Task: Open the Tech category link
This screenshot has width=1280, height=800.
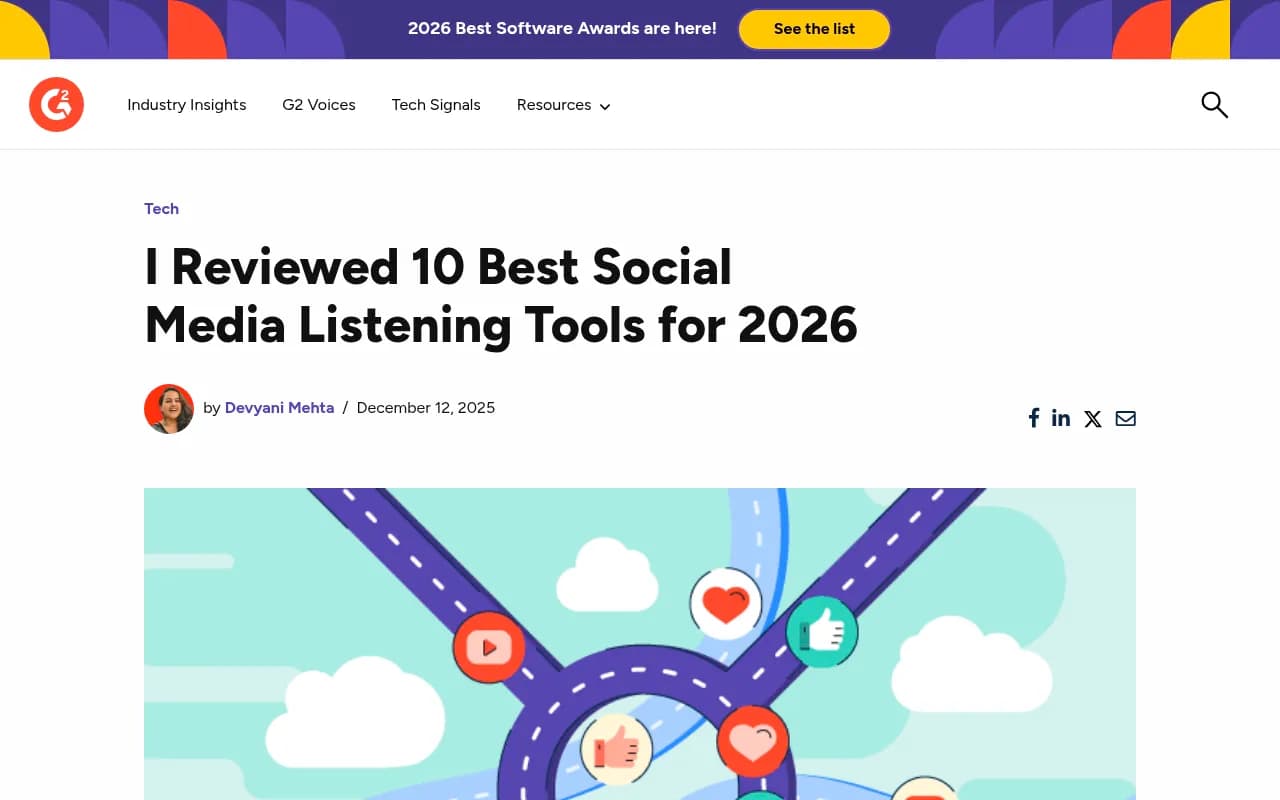Action: pos(161,209)
